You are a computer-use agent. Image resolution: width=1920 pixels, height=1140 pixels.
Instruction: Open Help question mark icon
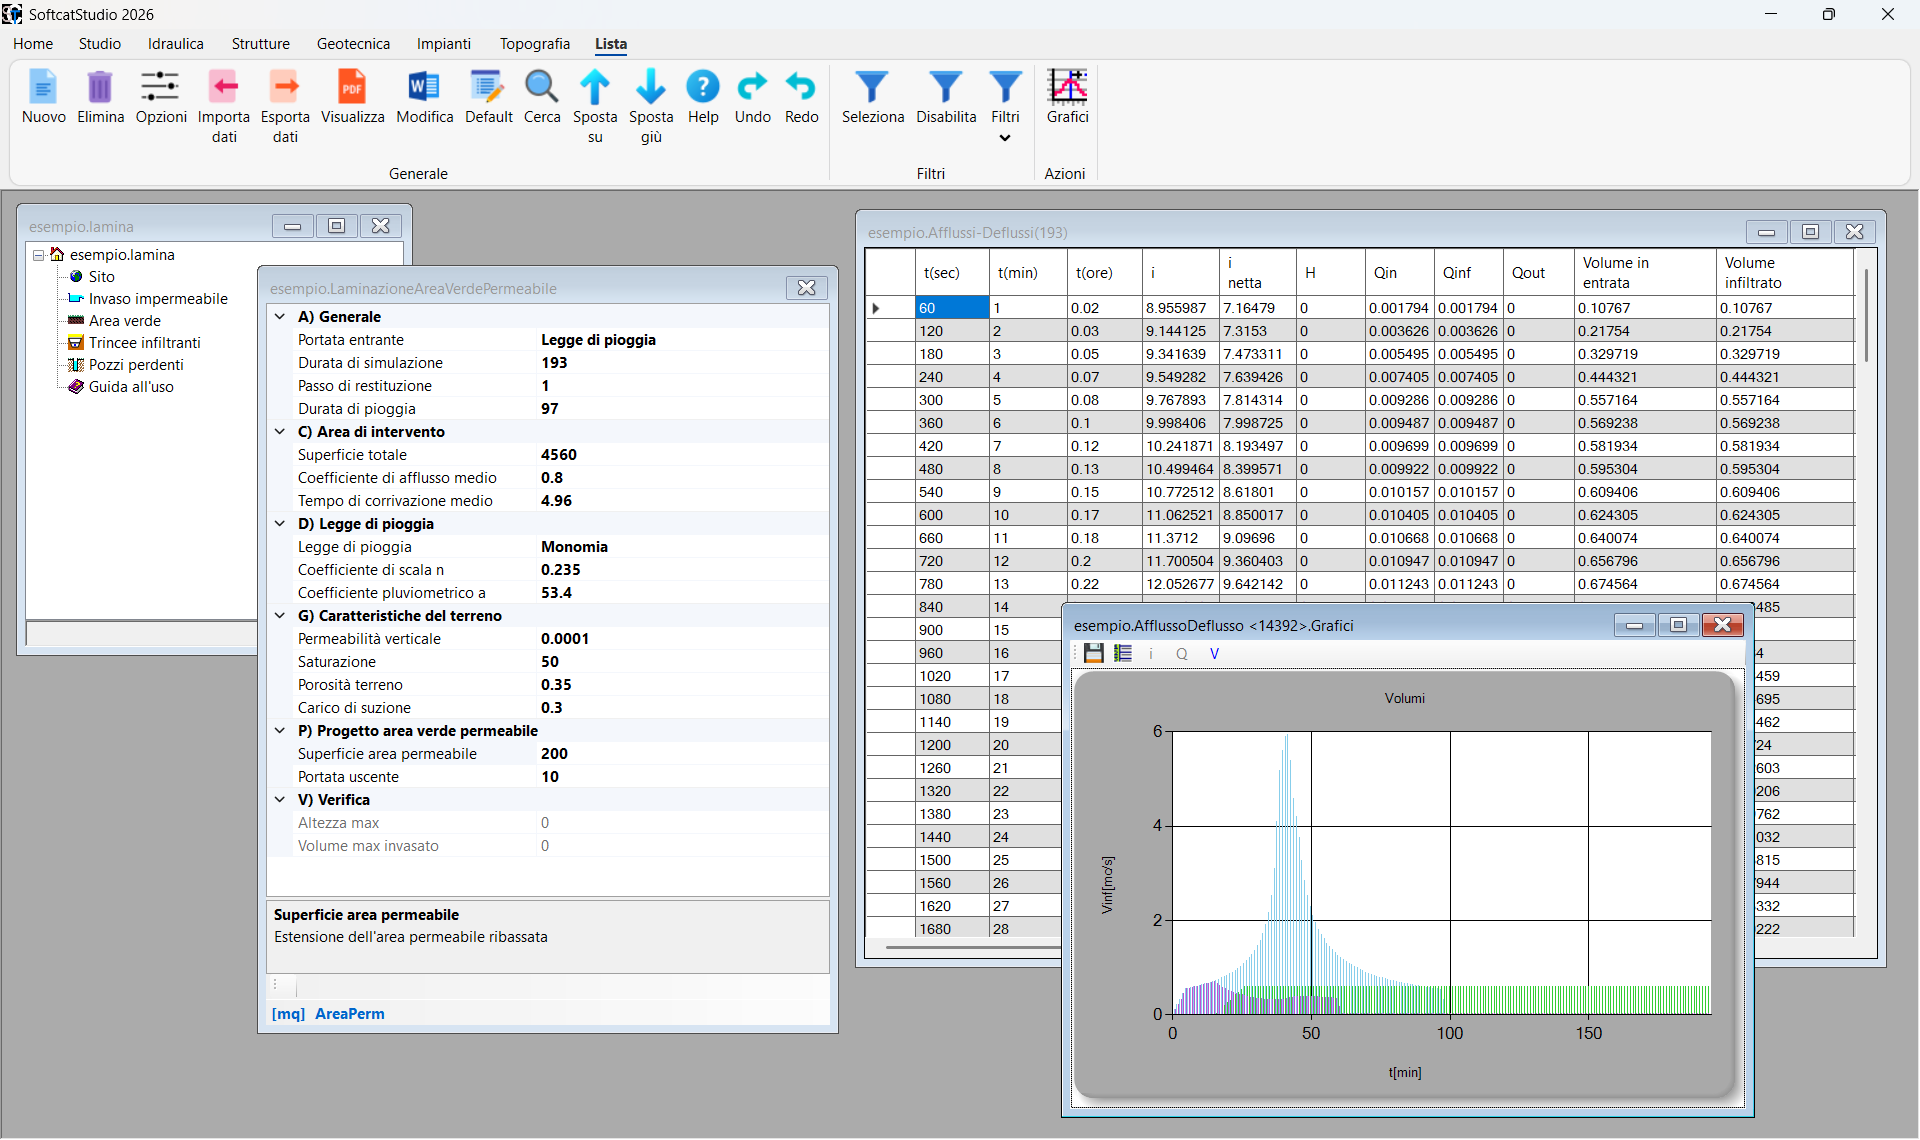pos(703,87)
